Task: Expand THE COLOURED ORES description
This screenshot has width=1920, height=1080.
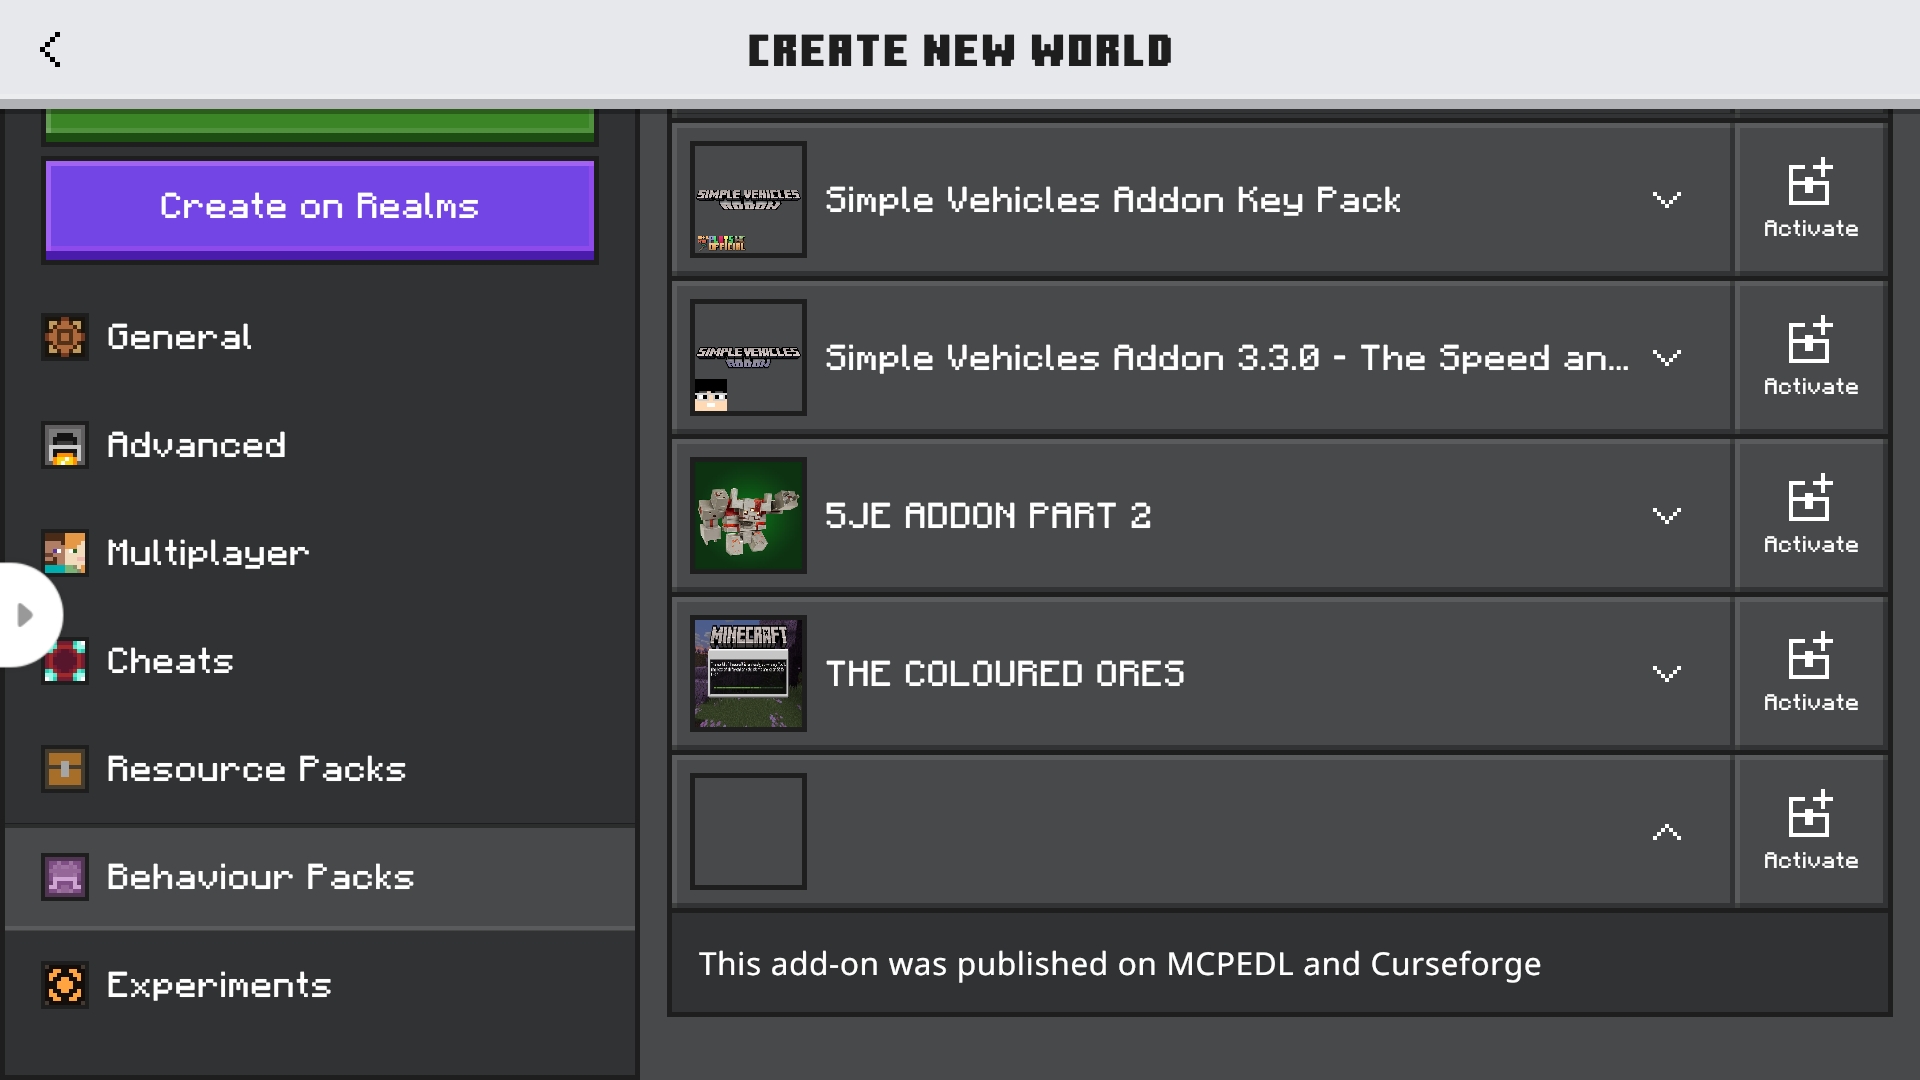Action: tap(1666, 674)
